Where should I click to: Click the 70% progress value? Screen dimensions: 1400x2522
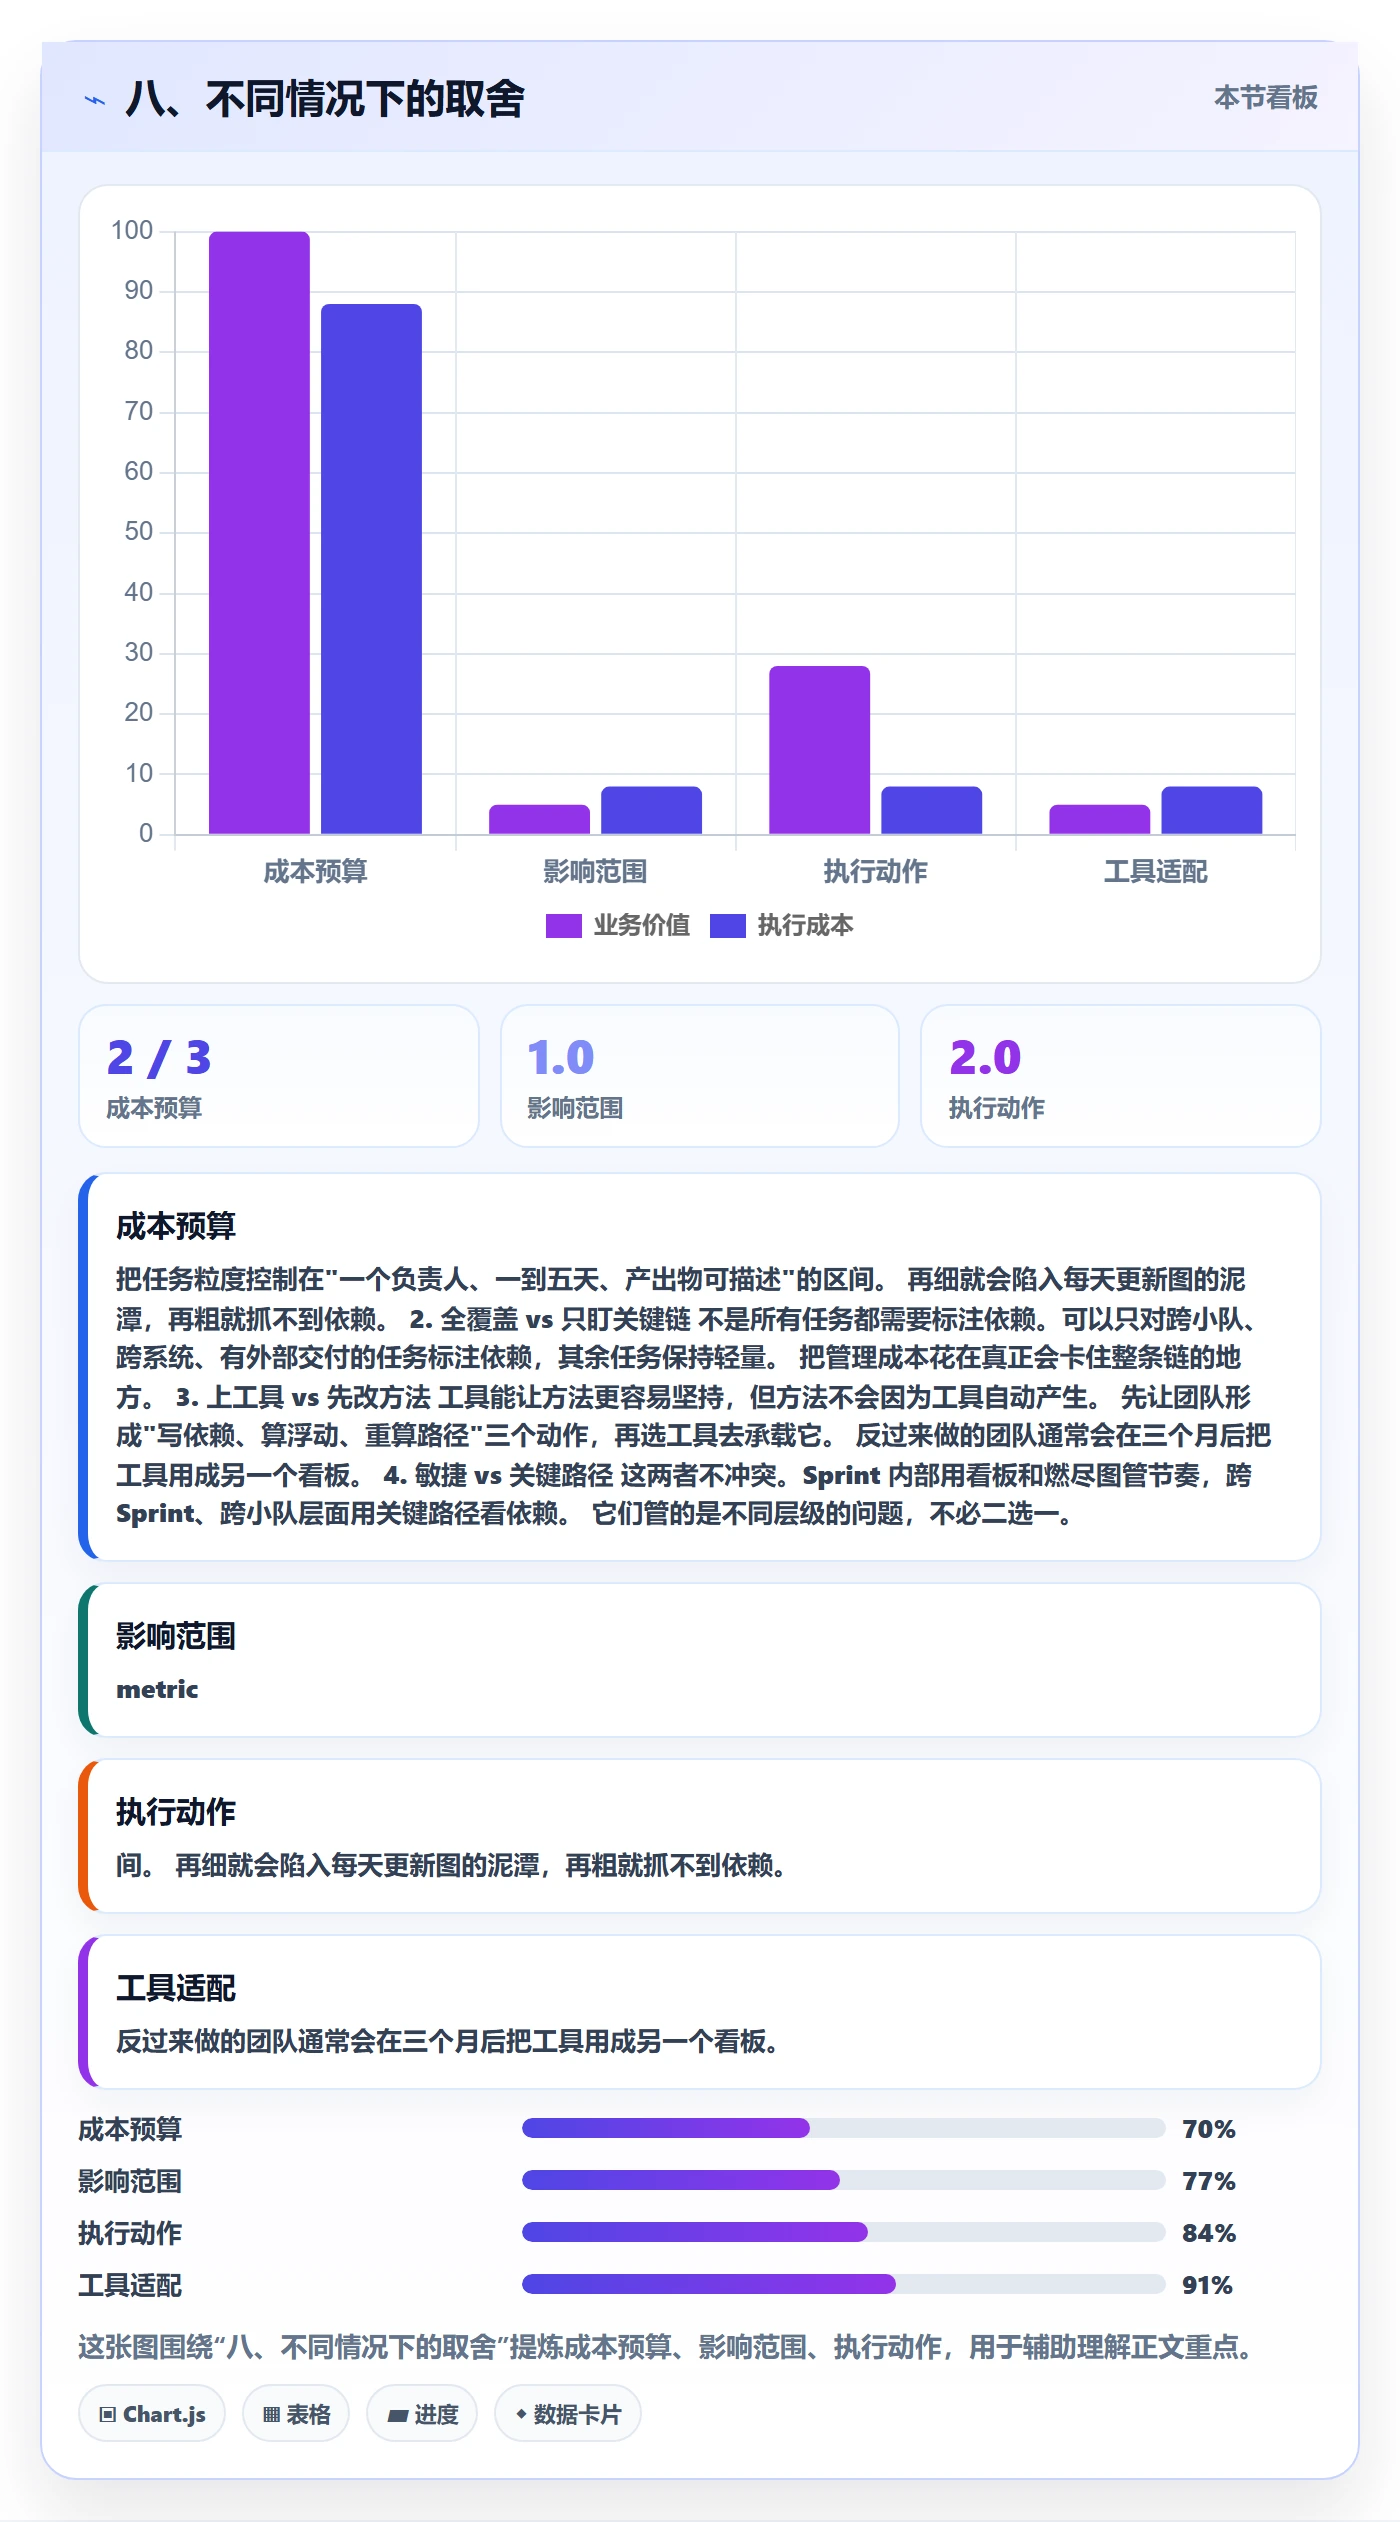pos(1208,2129)
